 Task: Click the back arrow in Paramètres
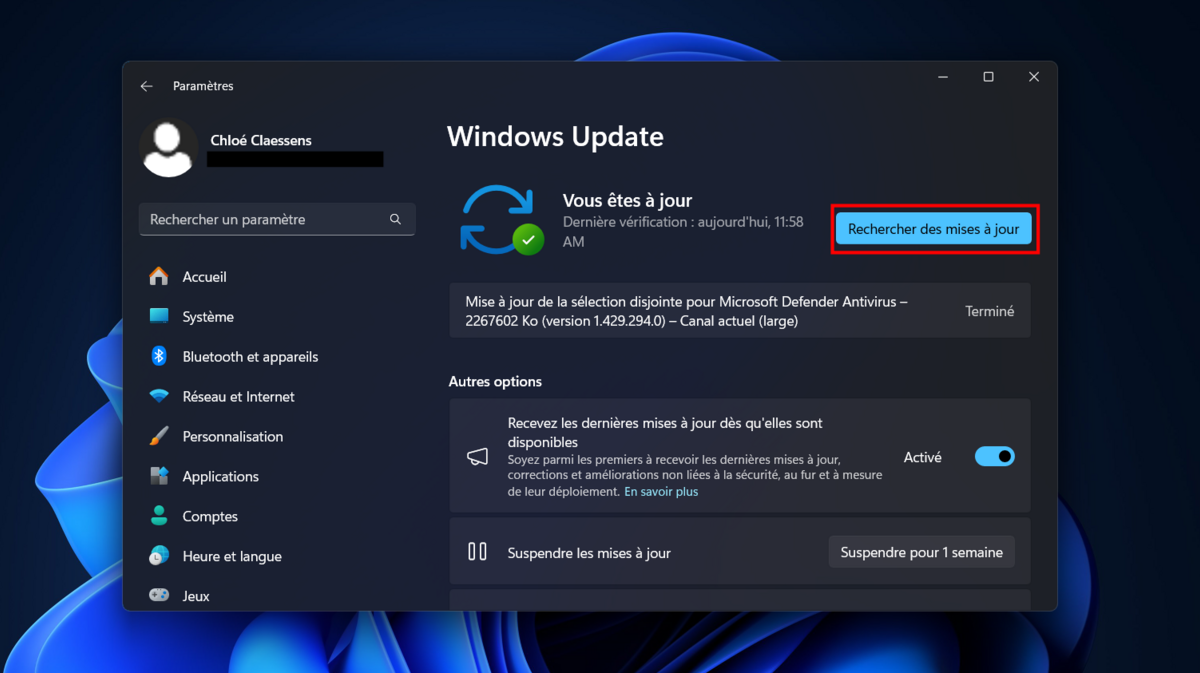point(147,87)
